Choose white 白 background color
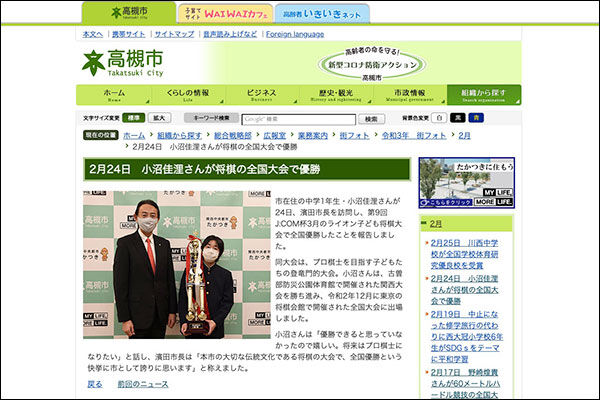600x400 pixels. point(439,118)
